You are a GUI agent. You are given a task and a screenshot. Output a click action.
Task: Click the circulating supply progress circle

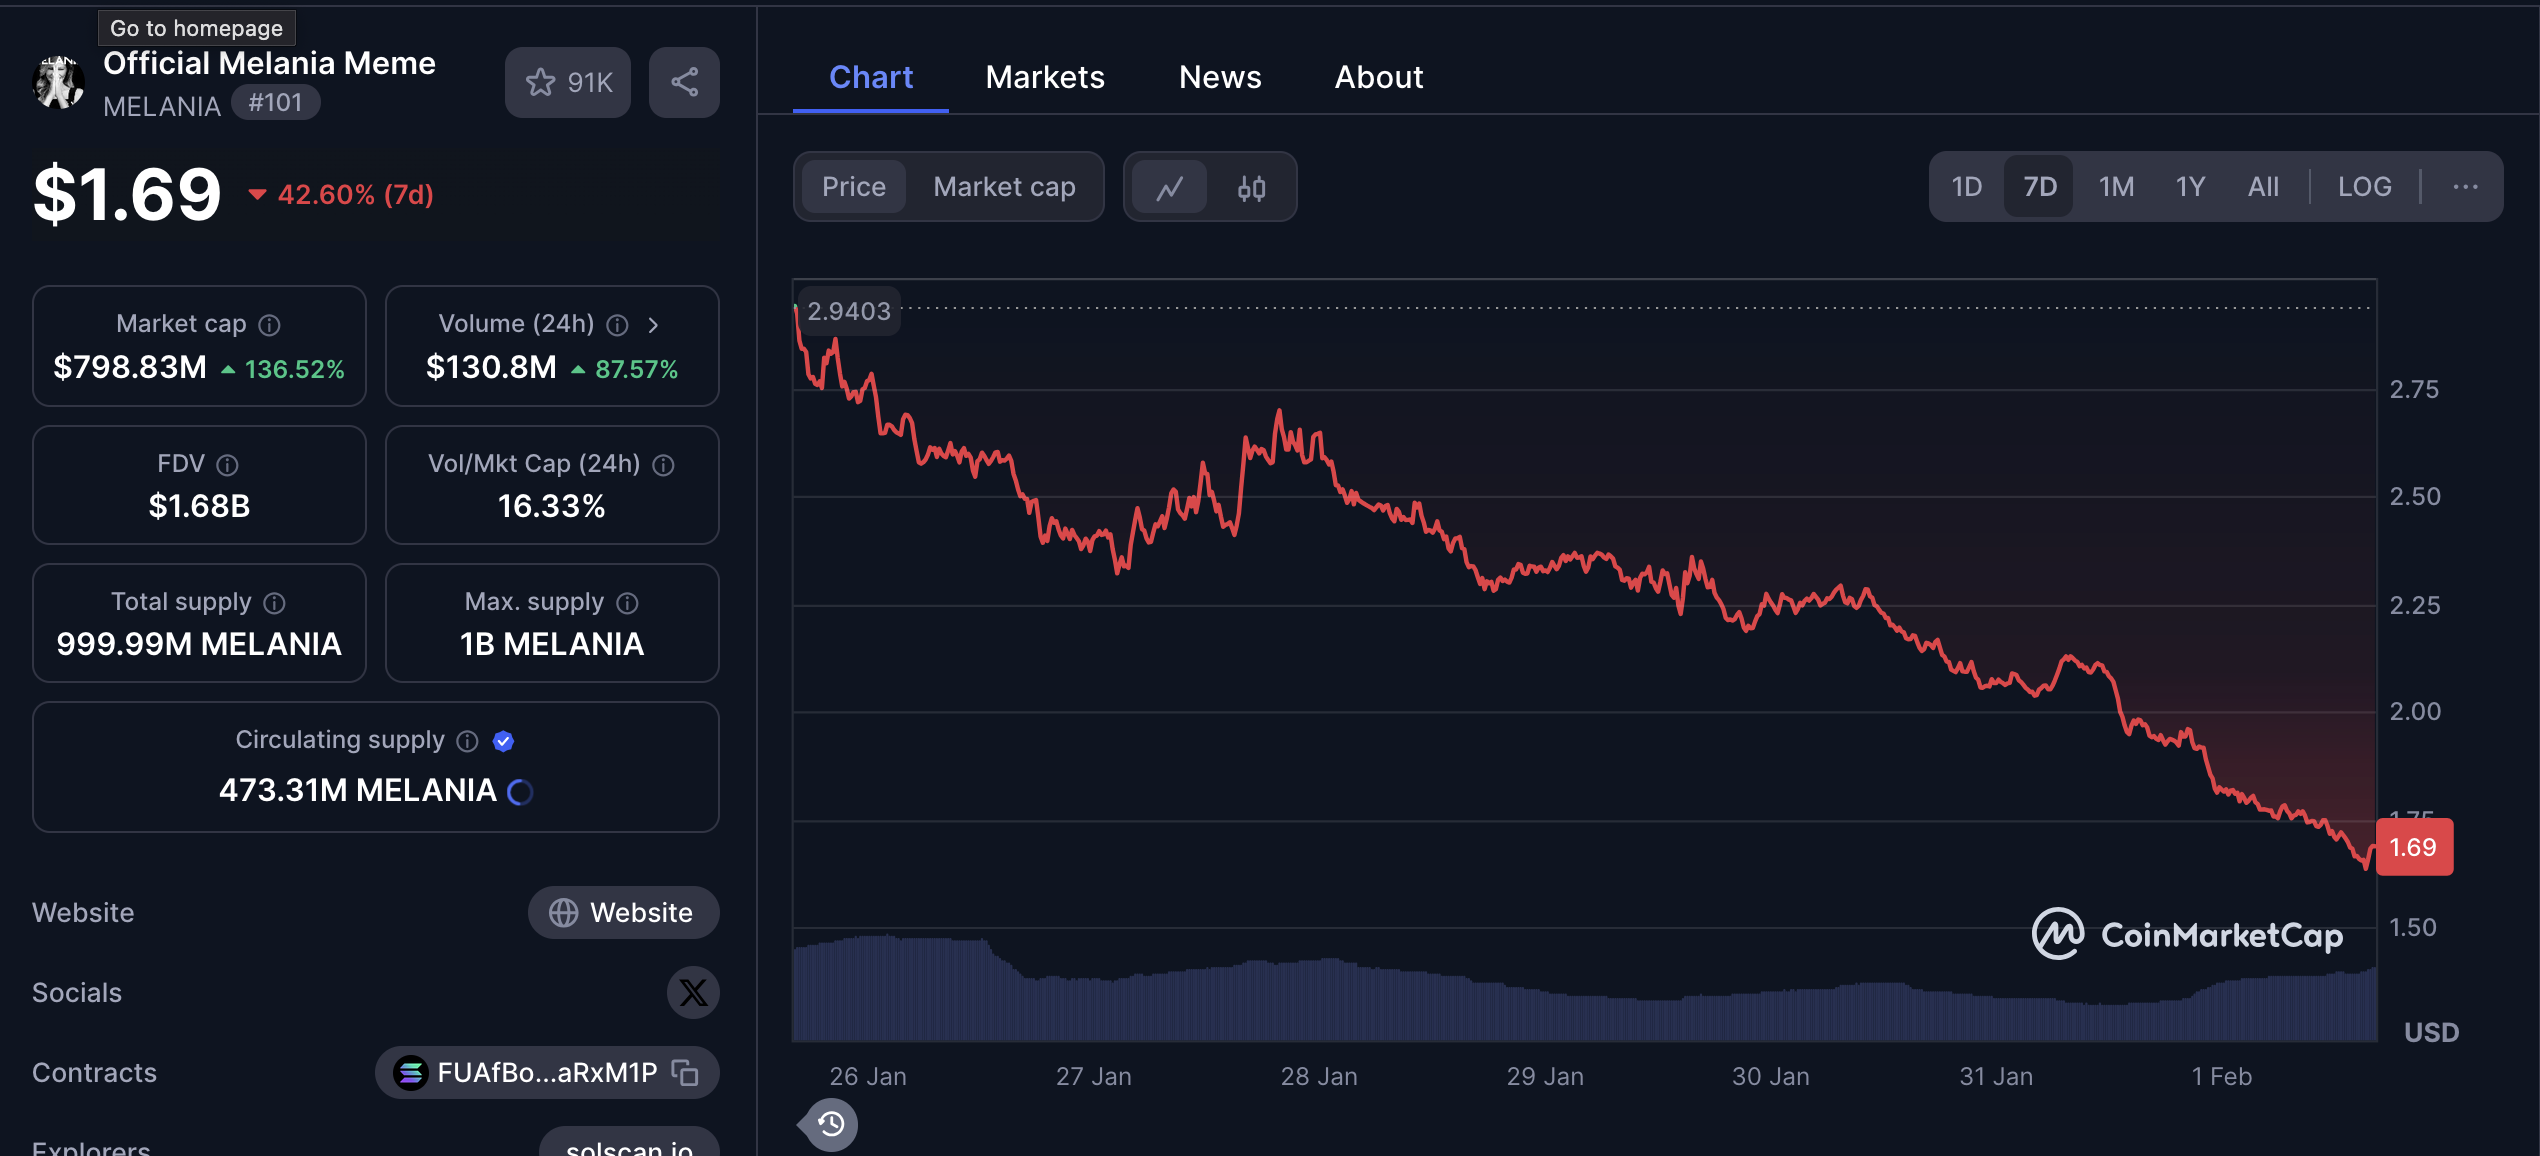pyautogui.click(x=520, y=792)
